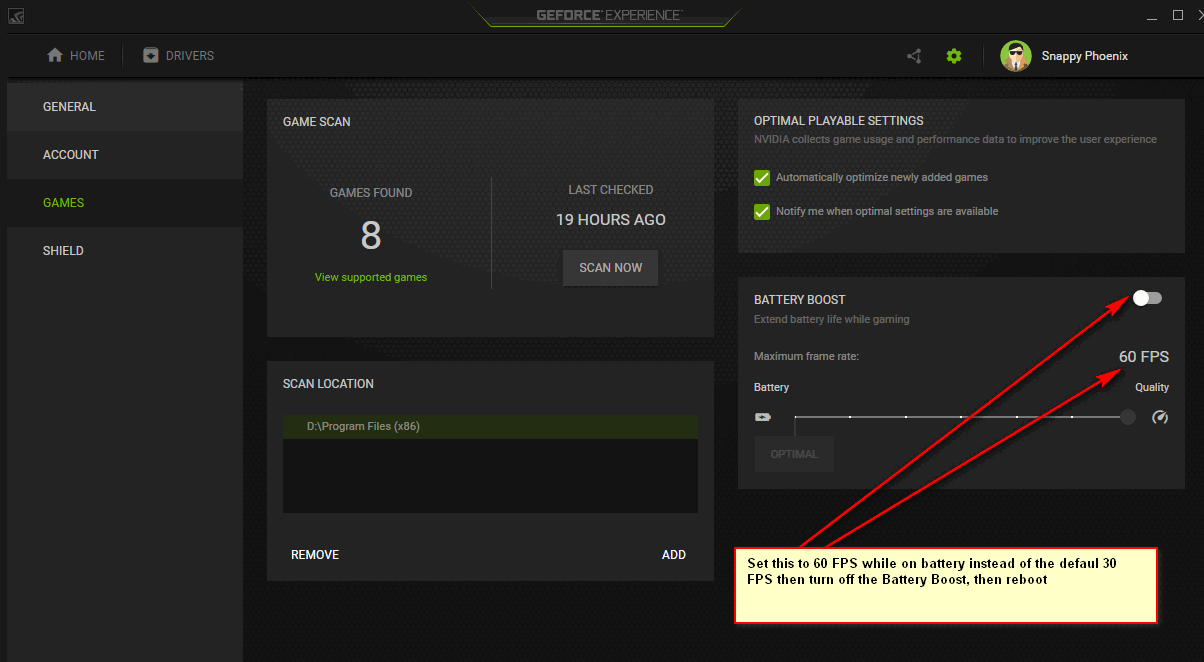
Task: Click the Snappy Phoenix username
Action: click(1084, 56)
